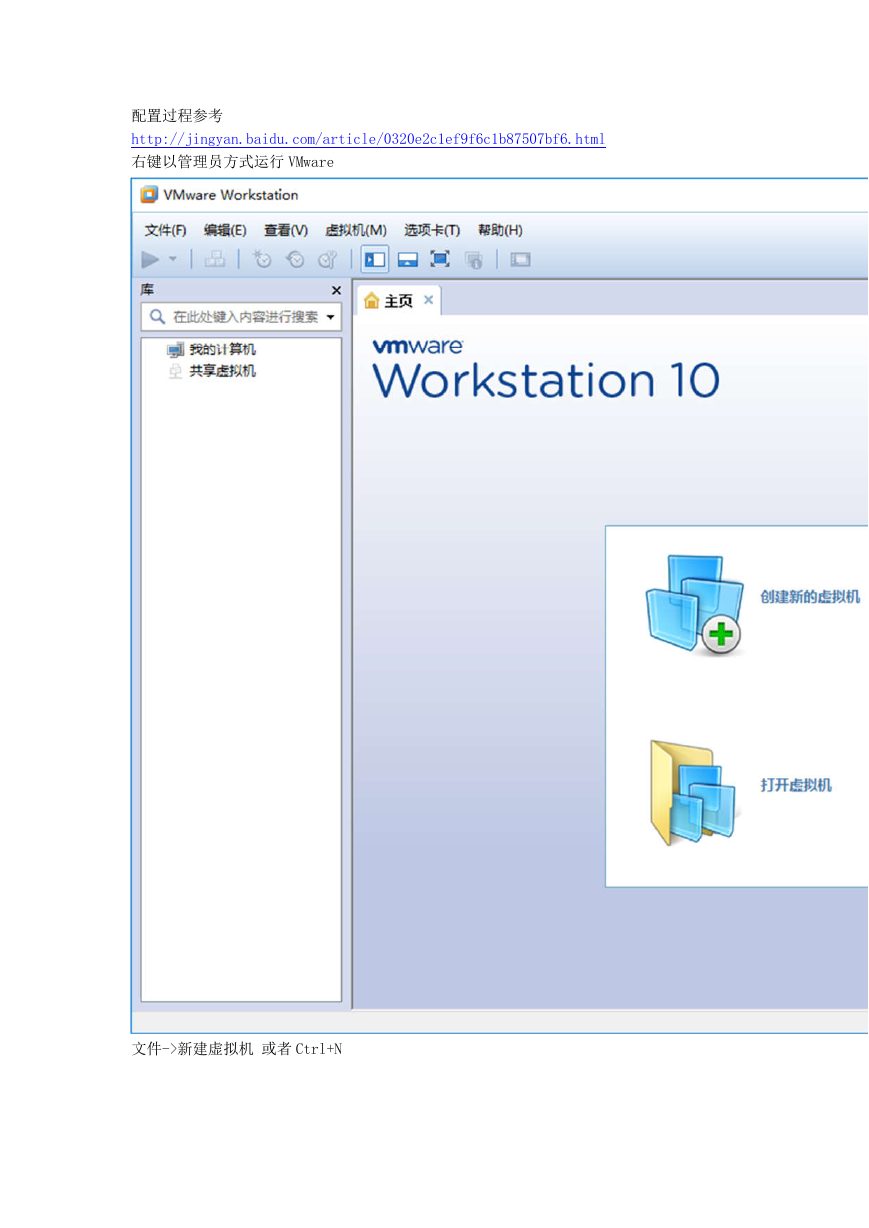This screenshot has width=869, height=1228.
Task: Expand the power options dropdown arrow
Action: click(172, 260)
